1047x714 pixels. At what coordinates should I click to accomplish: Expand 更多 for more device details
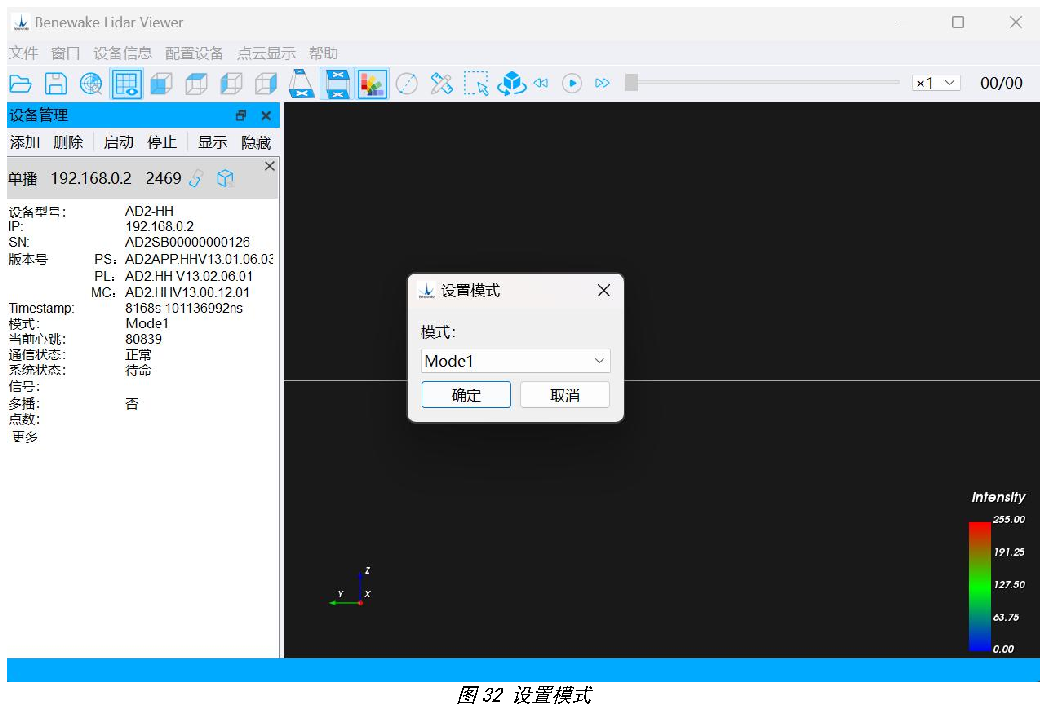pos(25,437)
